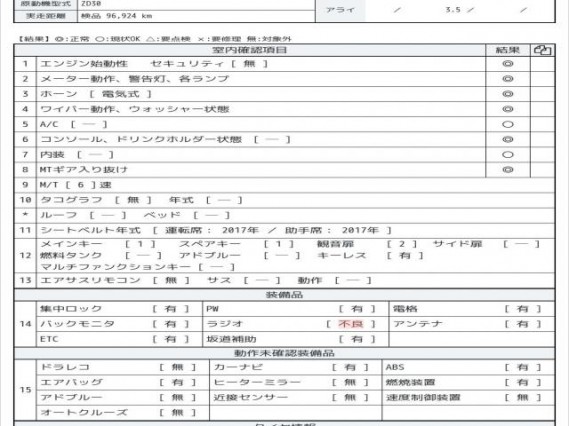This screenshot has height=426, width=569.
Task: Click the ○ result for A/C row
Action: (508, 124)
